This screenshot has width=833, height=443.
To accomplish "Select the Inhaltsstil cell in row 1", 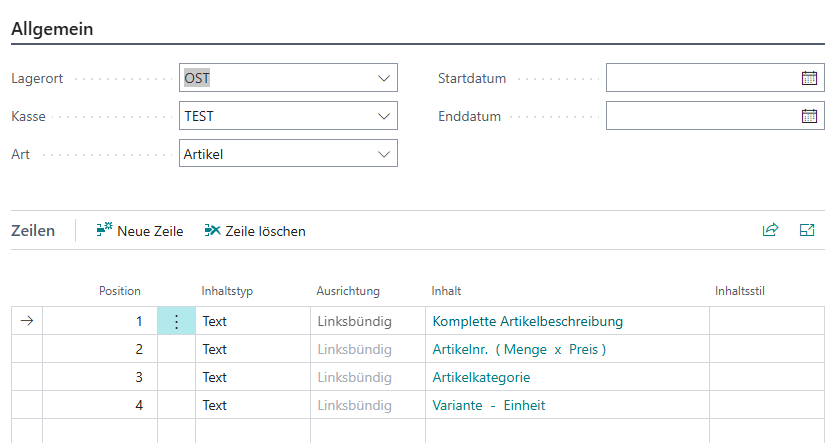I will pyautogui.click(x=767, y=321).
